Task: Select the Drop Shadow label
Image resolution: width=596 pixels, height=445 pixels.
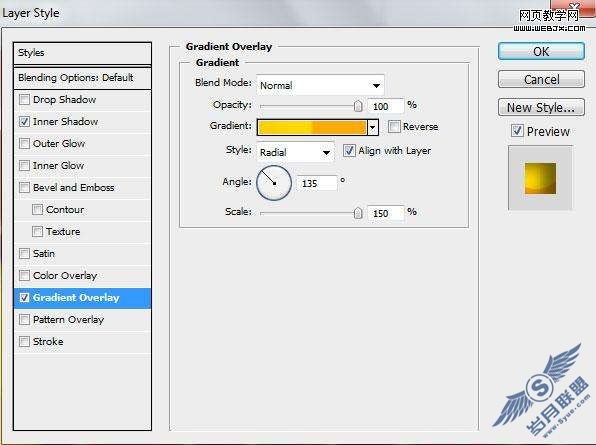Action: (x=64, y=100)
